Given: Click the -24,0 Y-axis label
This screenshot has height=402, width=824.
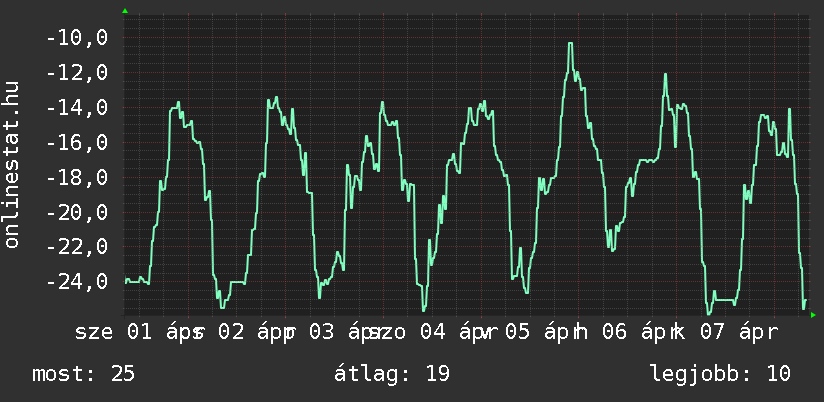Looking at the screenshot, I should coord(76,282).
